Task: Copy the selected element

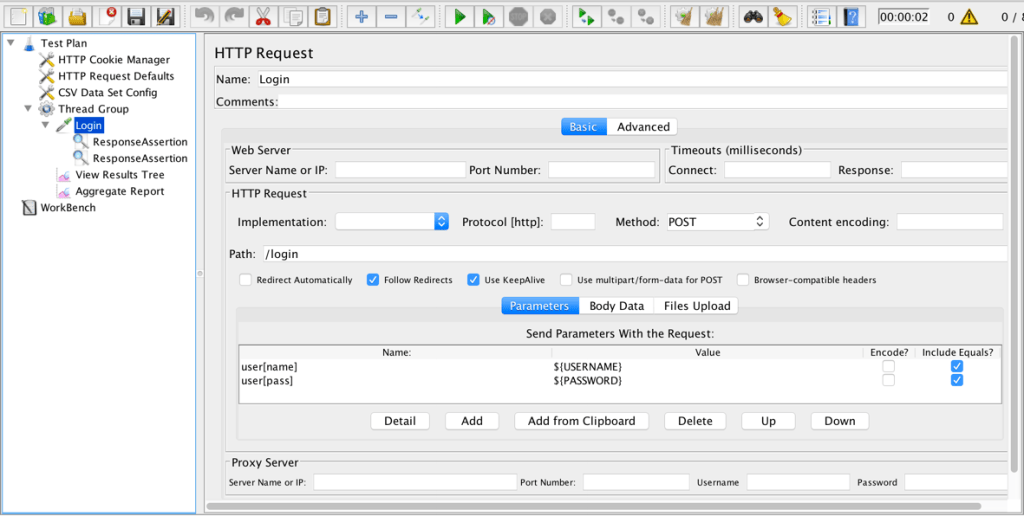Action: click(x=293, y=16)
